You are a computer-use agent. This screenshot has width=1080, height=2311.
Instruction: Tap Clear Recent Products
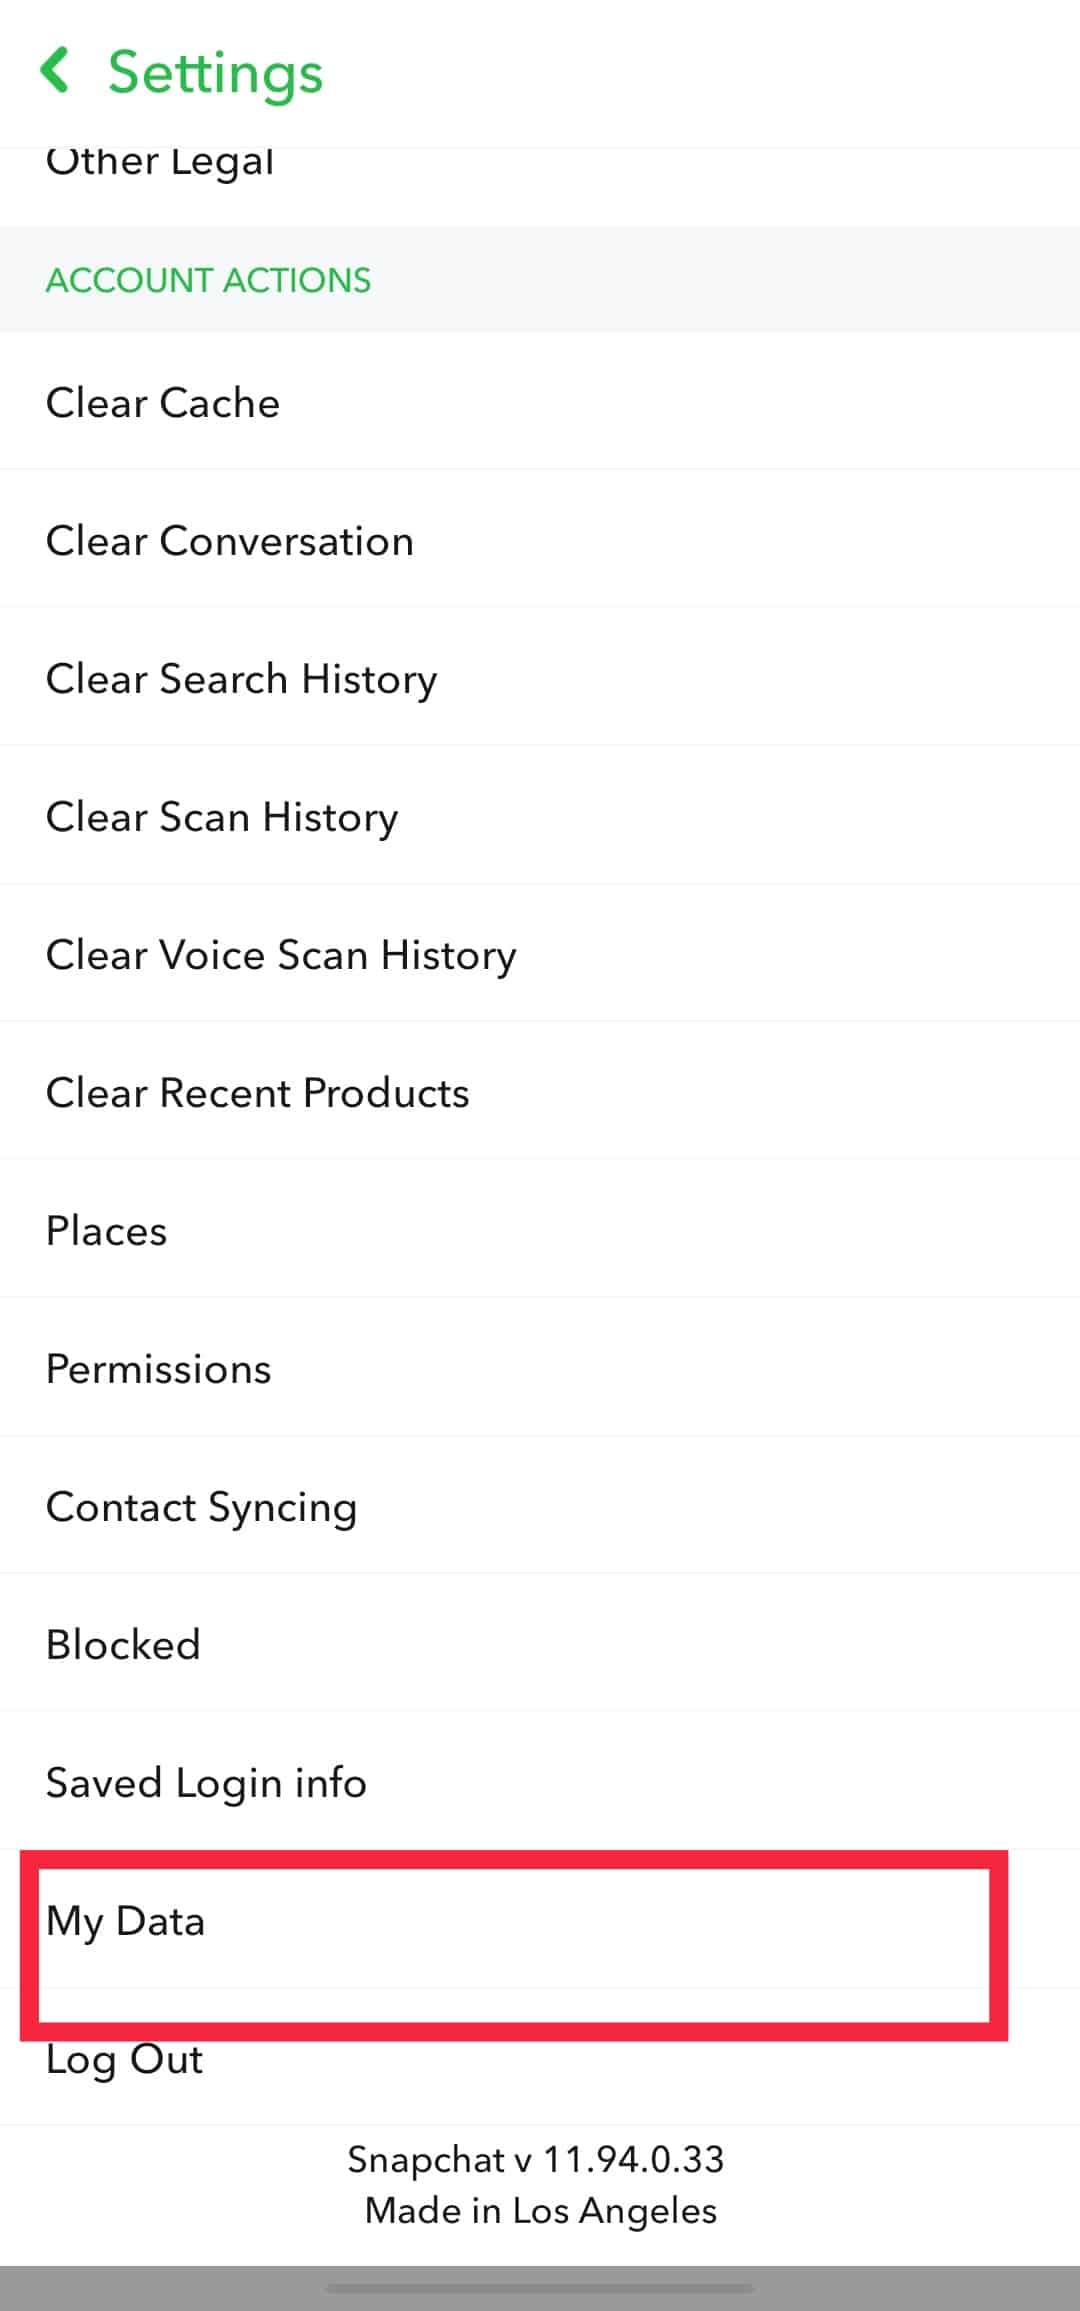(258, 1093)
